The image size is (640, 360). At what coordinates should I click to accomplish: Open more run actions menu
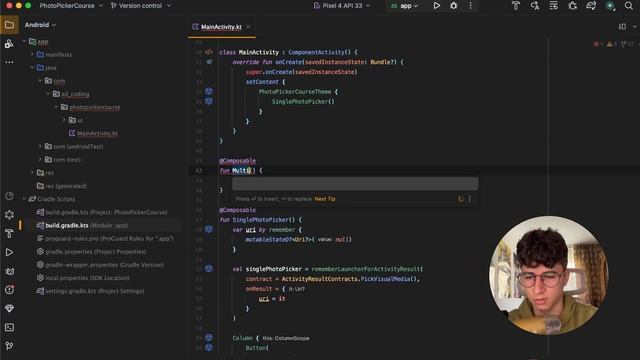470,6
